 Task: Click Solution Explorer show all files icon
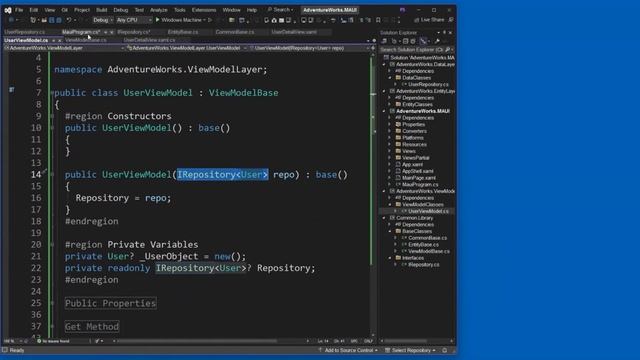413,41
